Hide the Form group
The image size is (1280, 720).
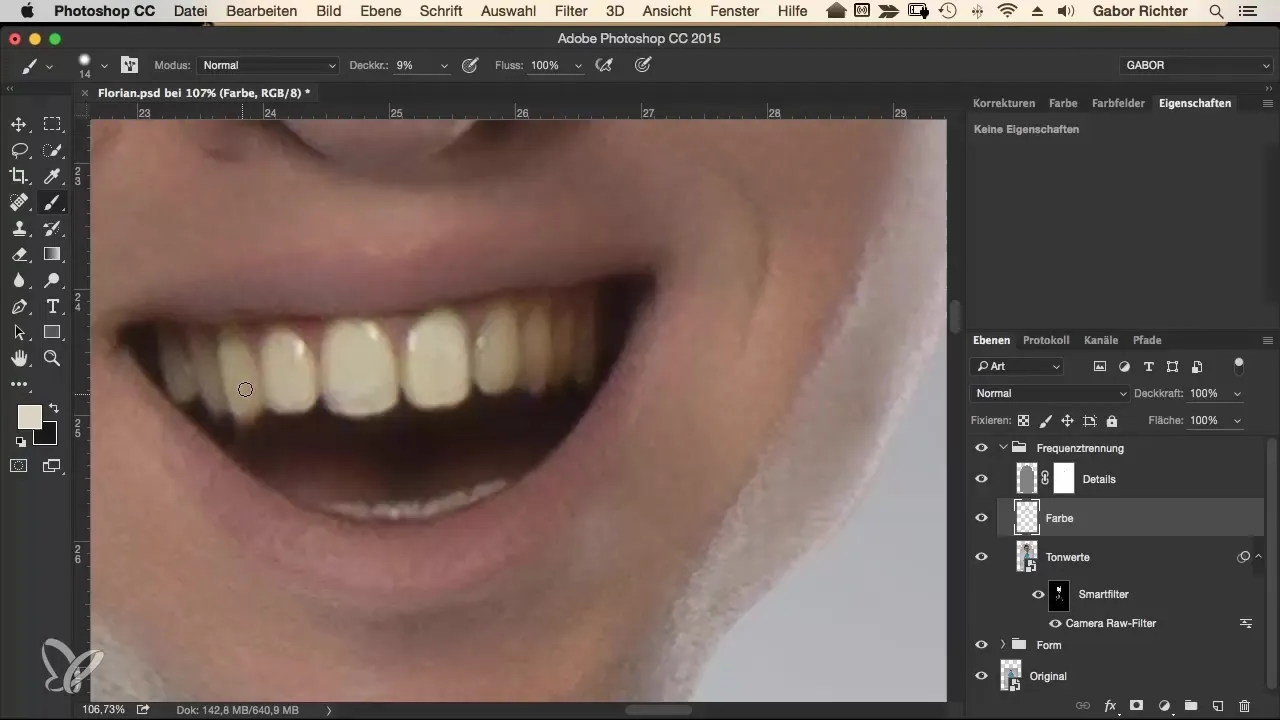coord(981,645)
